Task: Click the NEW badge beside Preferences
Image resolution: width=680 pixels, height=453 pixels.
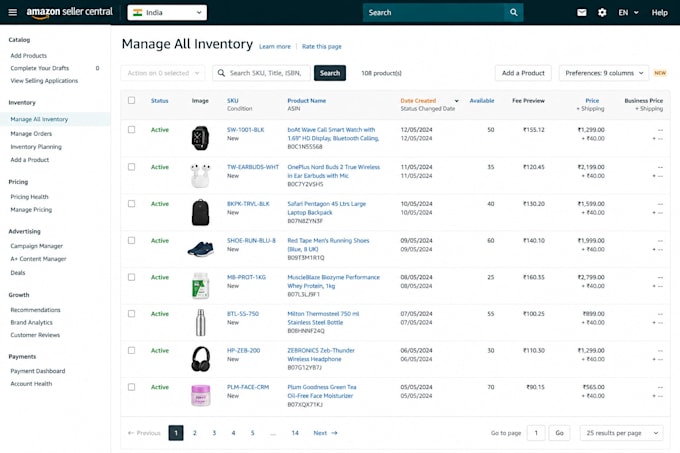Action: (x=660, y=73)
